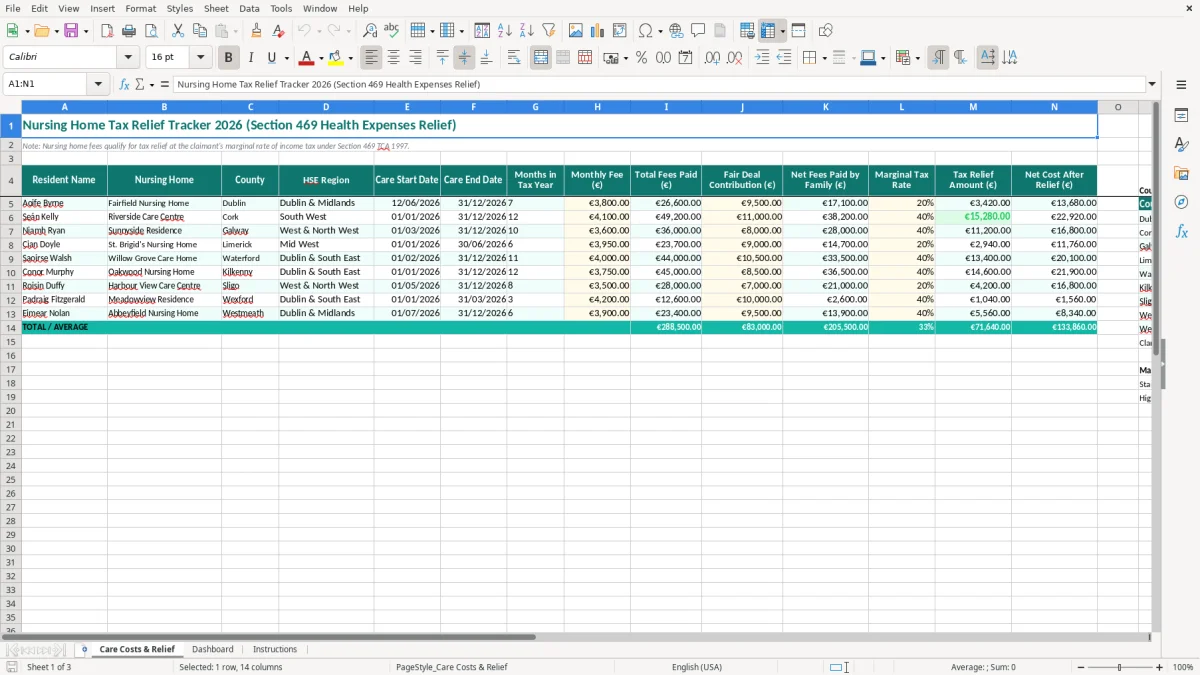The height and width of the screenshot is (675, 1200).
Task: Click the Split Window icon
Action: point(798,31)
